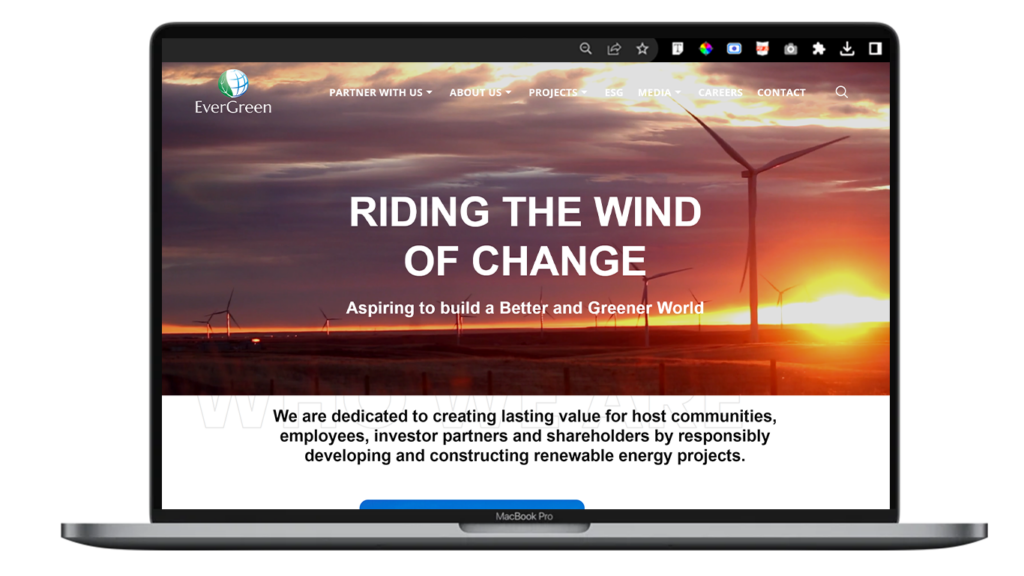Visit the CAREERS page link
This screenshot has height=576, width=1024.
720,91
